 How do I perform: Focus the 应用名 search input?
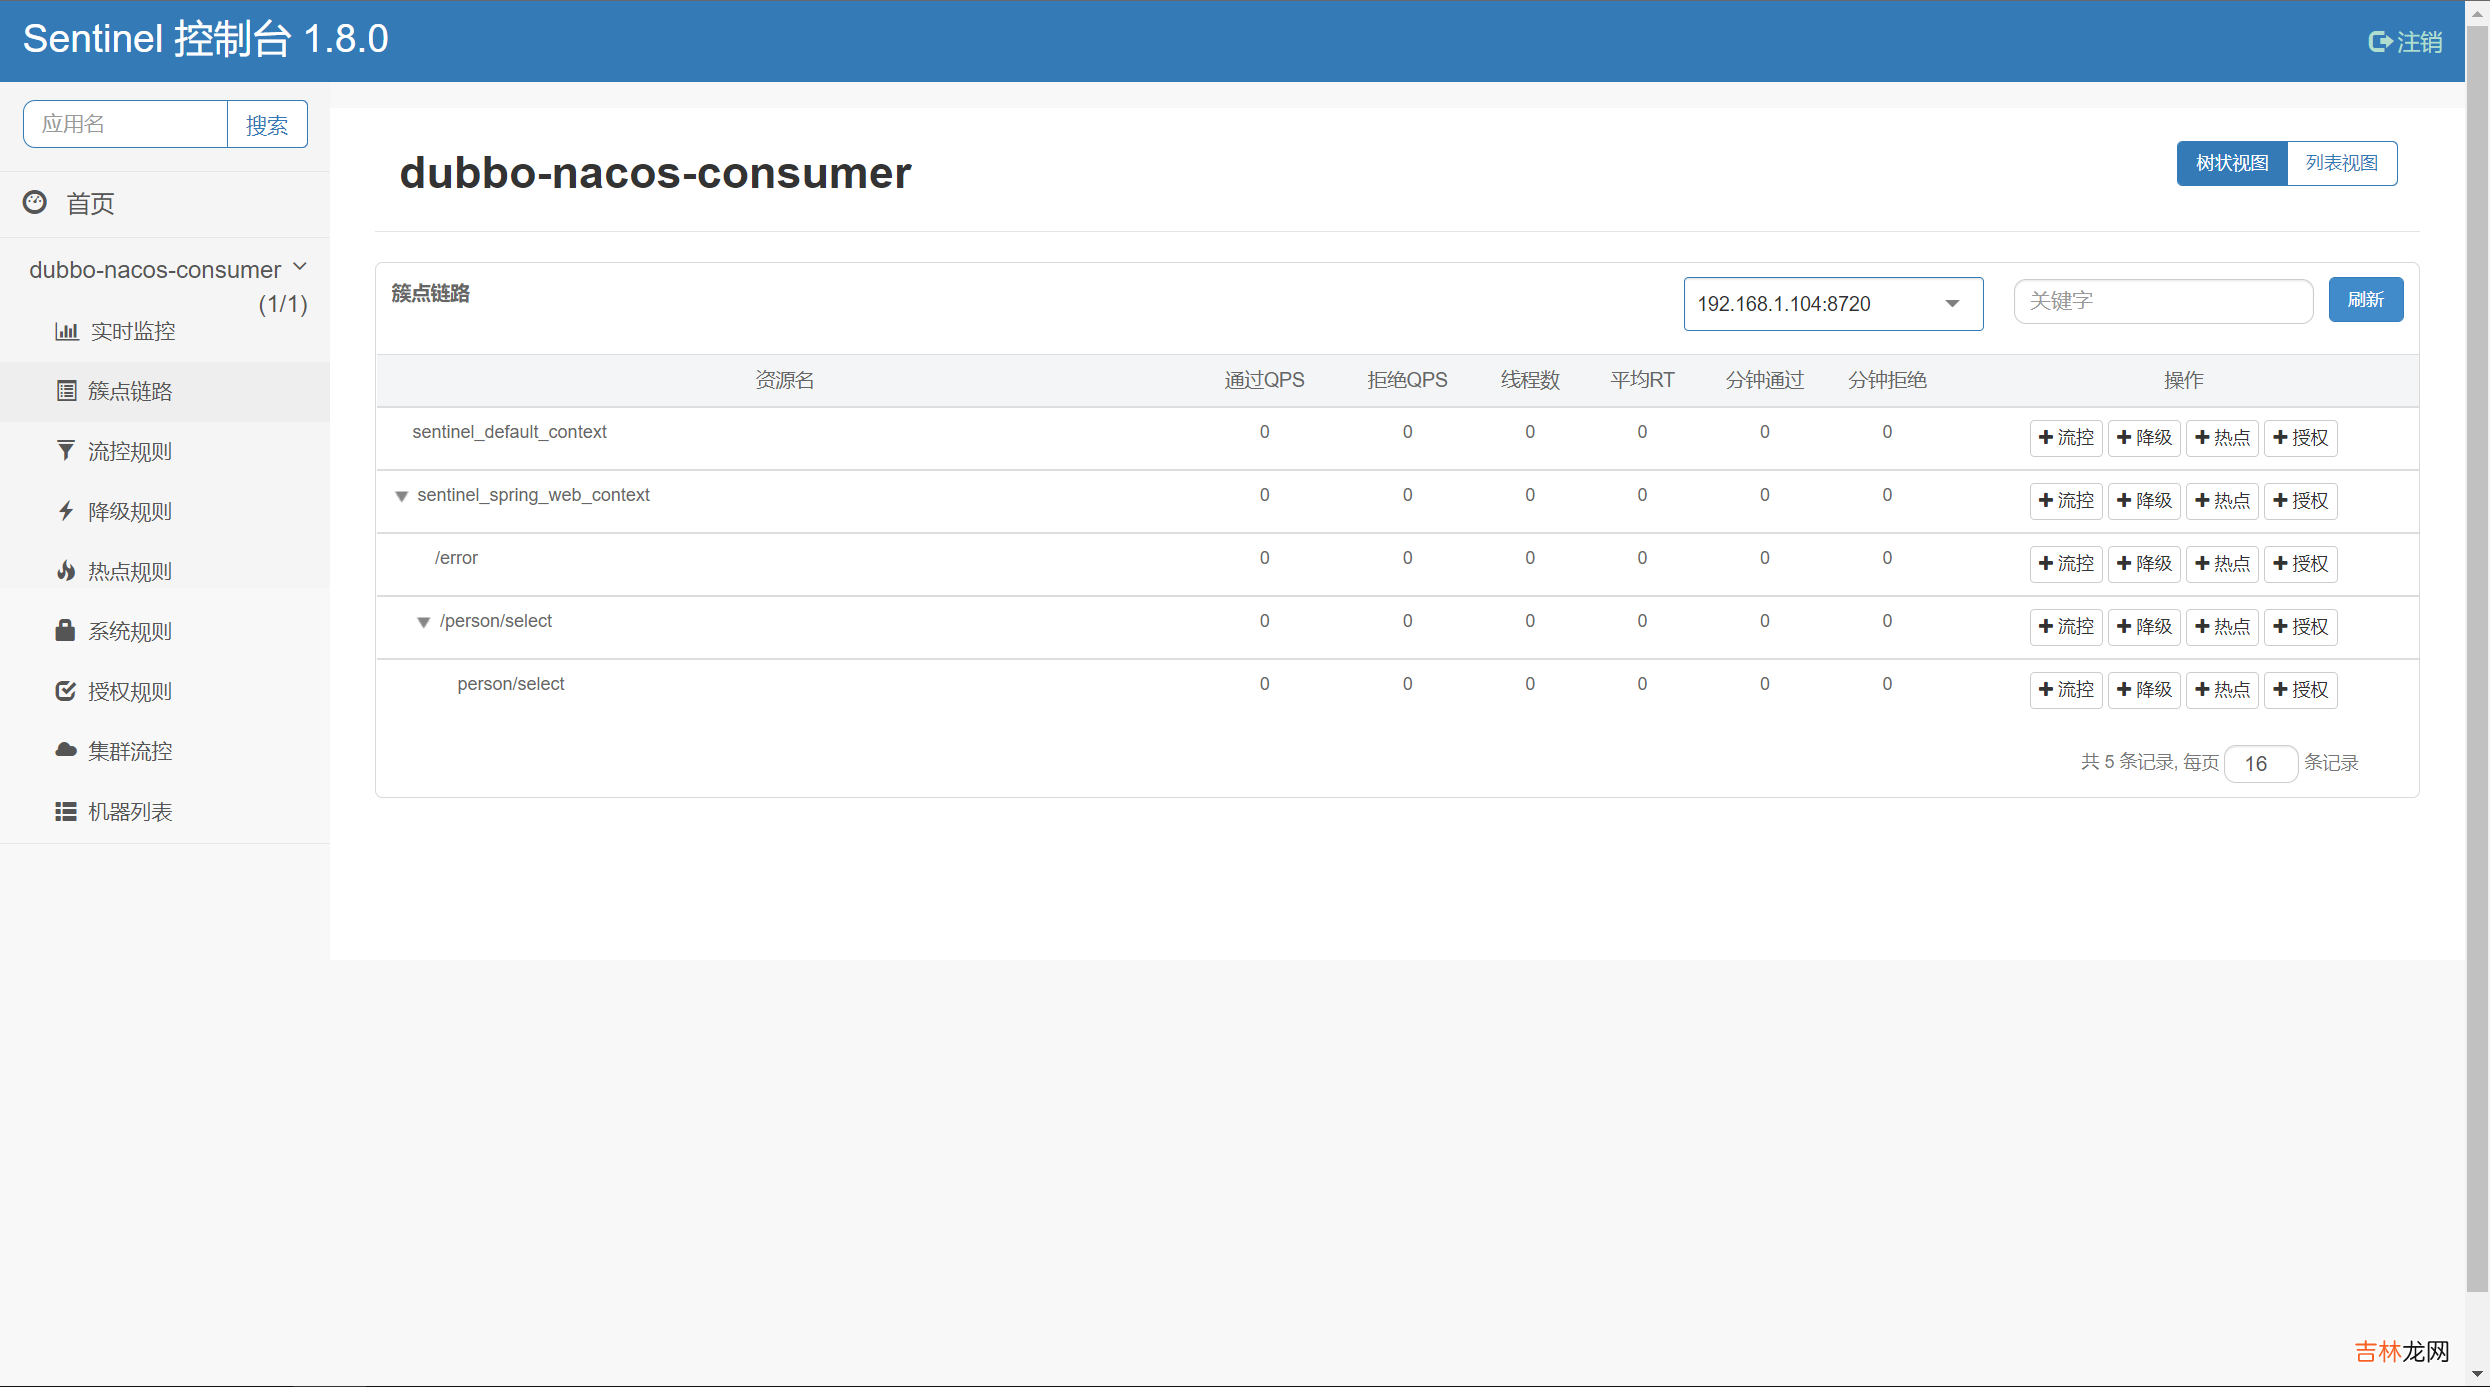[126, 124]
